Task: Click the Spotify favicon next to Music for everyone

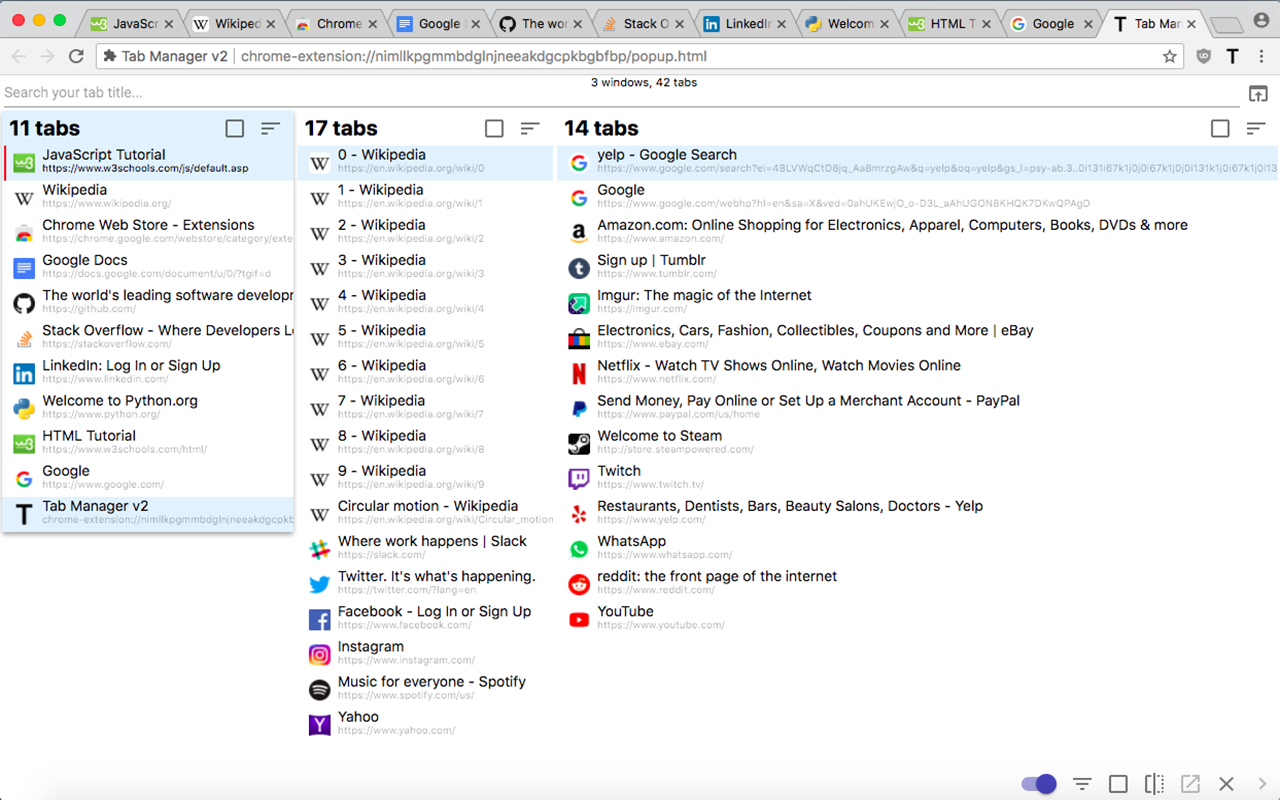Action: [318, 689]
